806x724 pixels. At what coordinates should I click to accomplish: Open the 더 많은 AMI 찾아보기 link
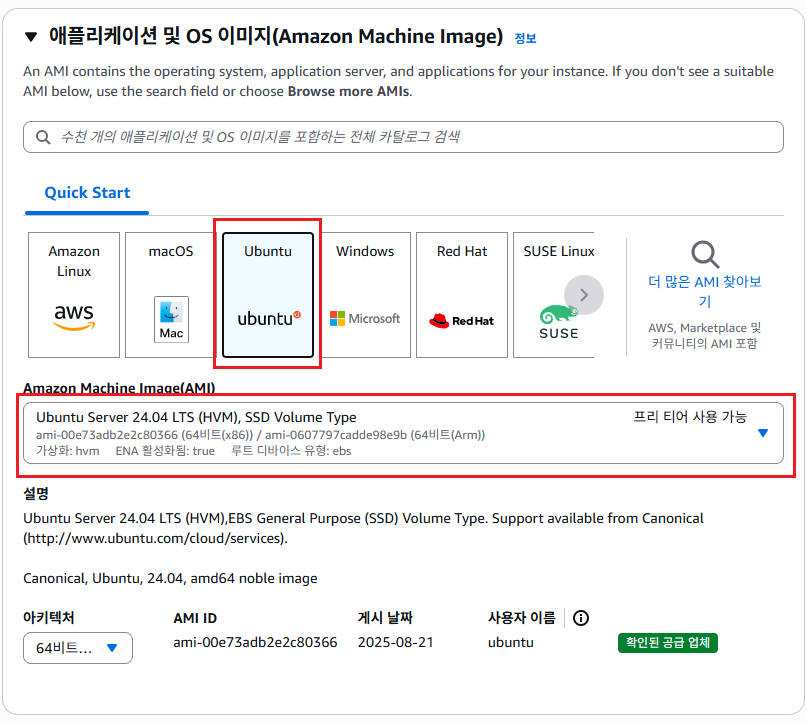point(705,291)
